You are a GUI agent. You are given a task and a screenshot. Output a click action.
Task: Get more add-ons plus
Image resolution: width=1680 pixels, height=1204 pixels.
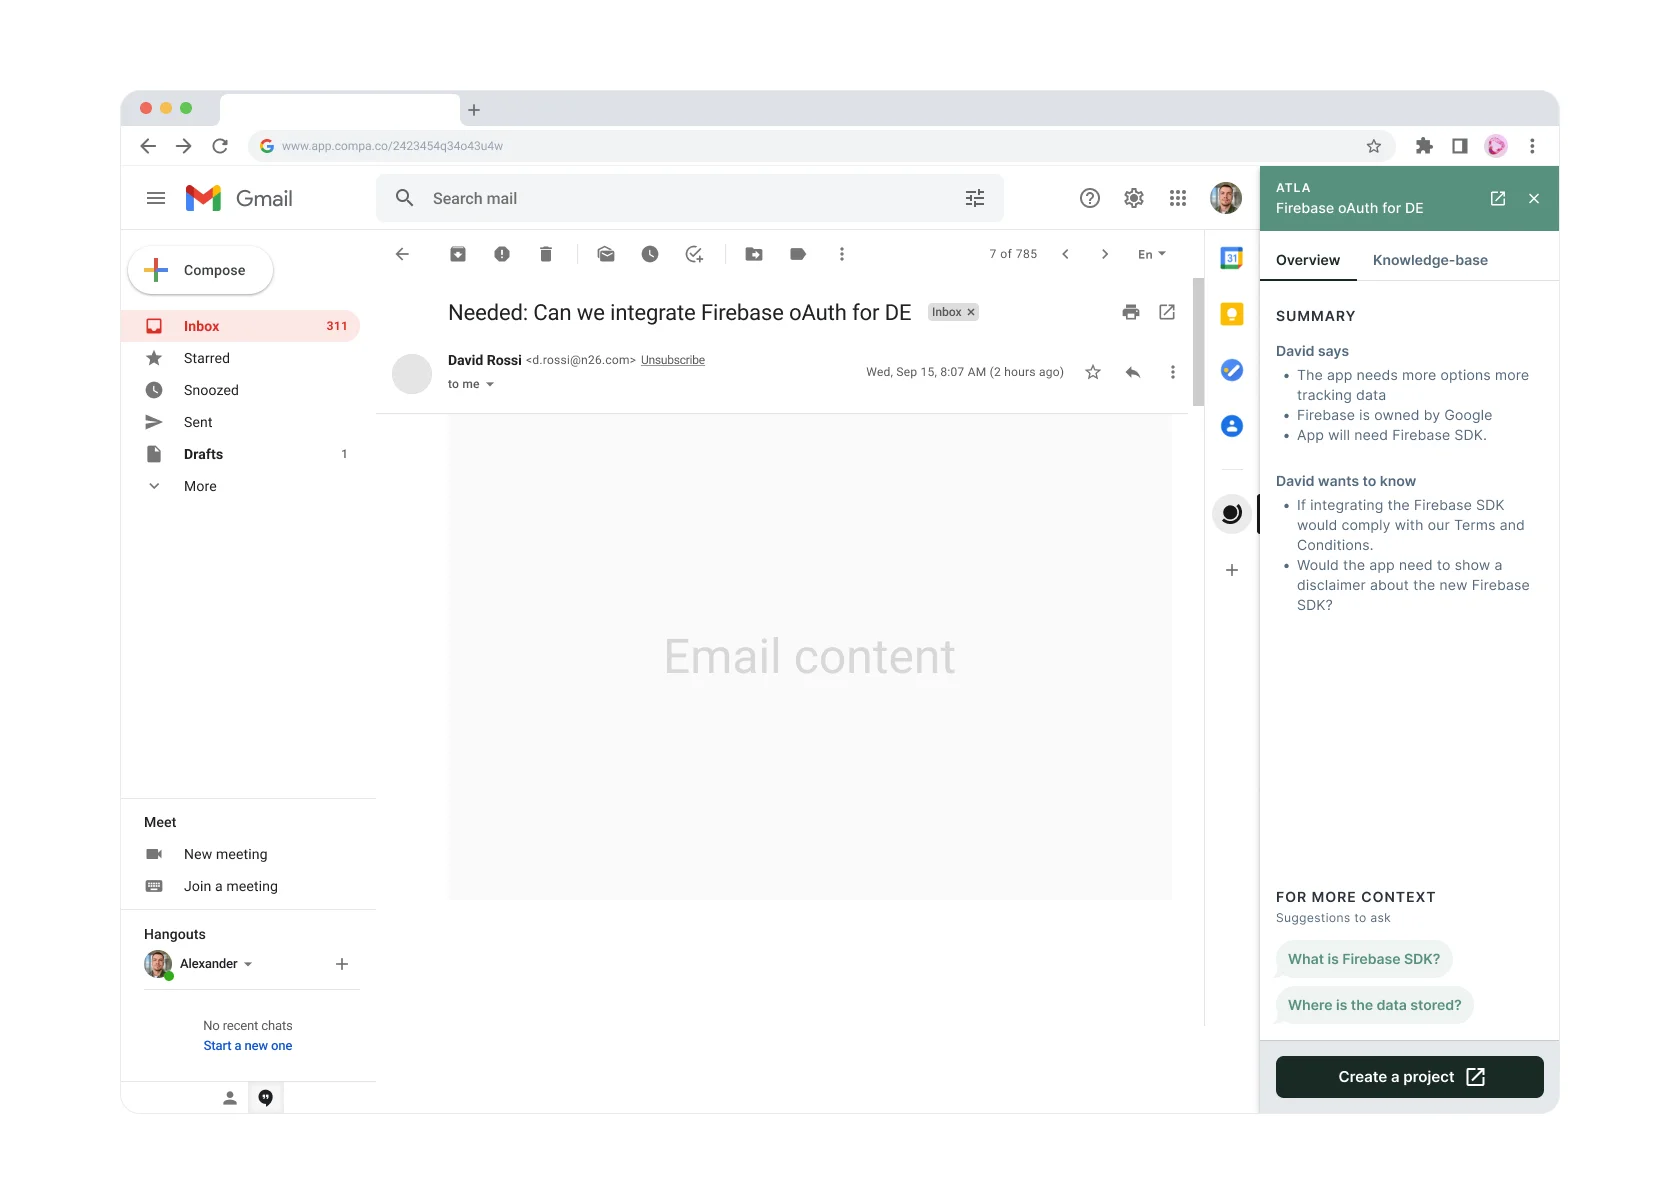click(x=1232, y=570)
